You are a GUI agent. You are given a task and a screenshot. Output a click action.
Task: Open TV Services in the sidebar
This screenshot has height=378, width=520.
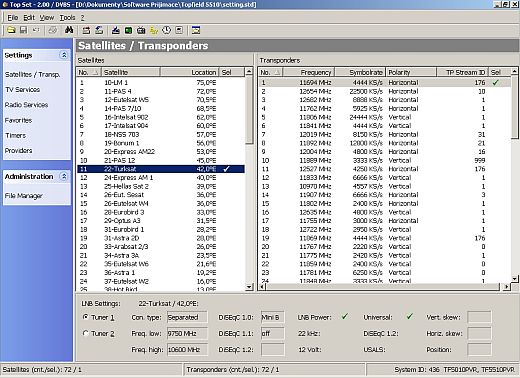pos(22,90)
